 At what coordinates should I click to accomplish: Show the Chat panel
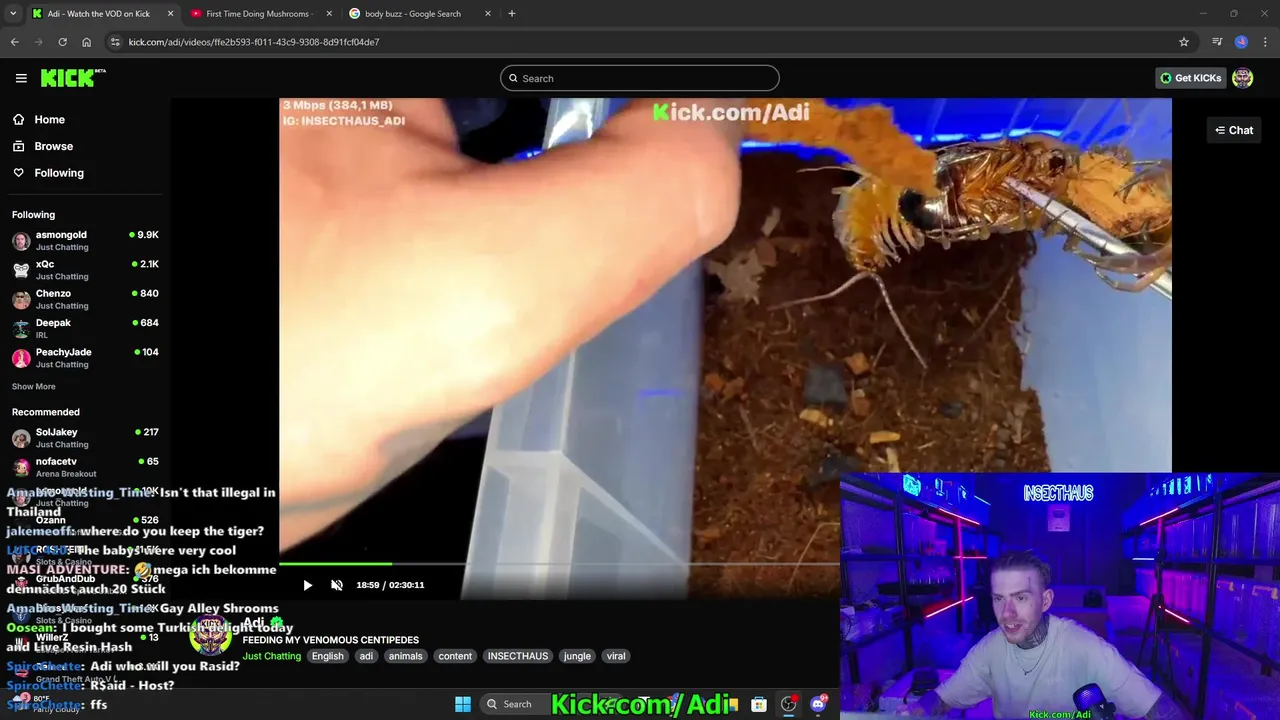tap(1234, 130)
